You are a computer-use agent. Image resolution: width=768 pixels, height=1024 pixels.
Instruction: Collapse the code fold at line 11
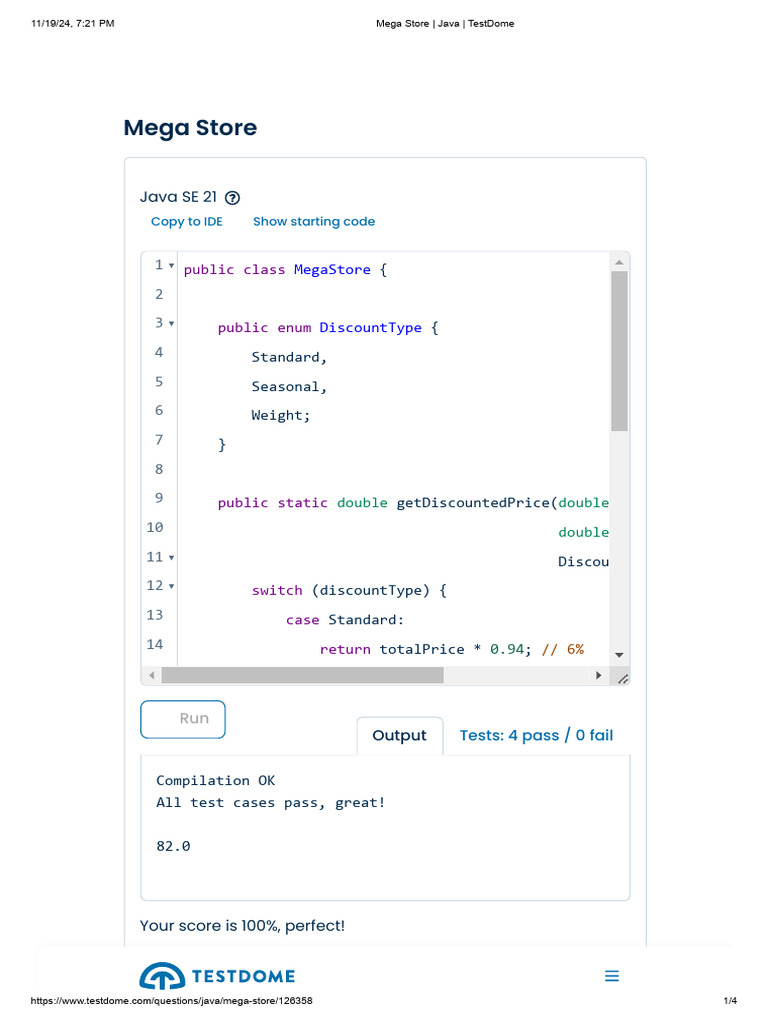(171, 558)
